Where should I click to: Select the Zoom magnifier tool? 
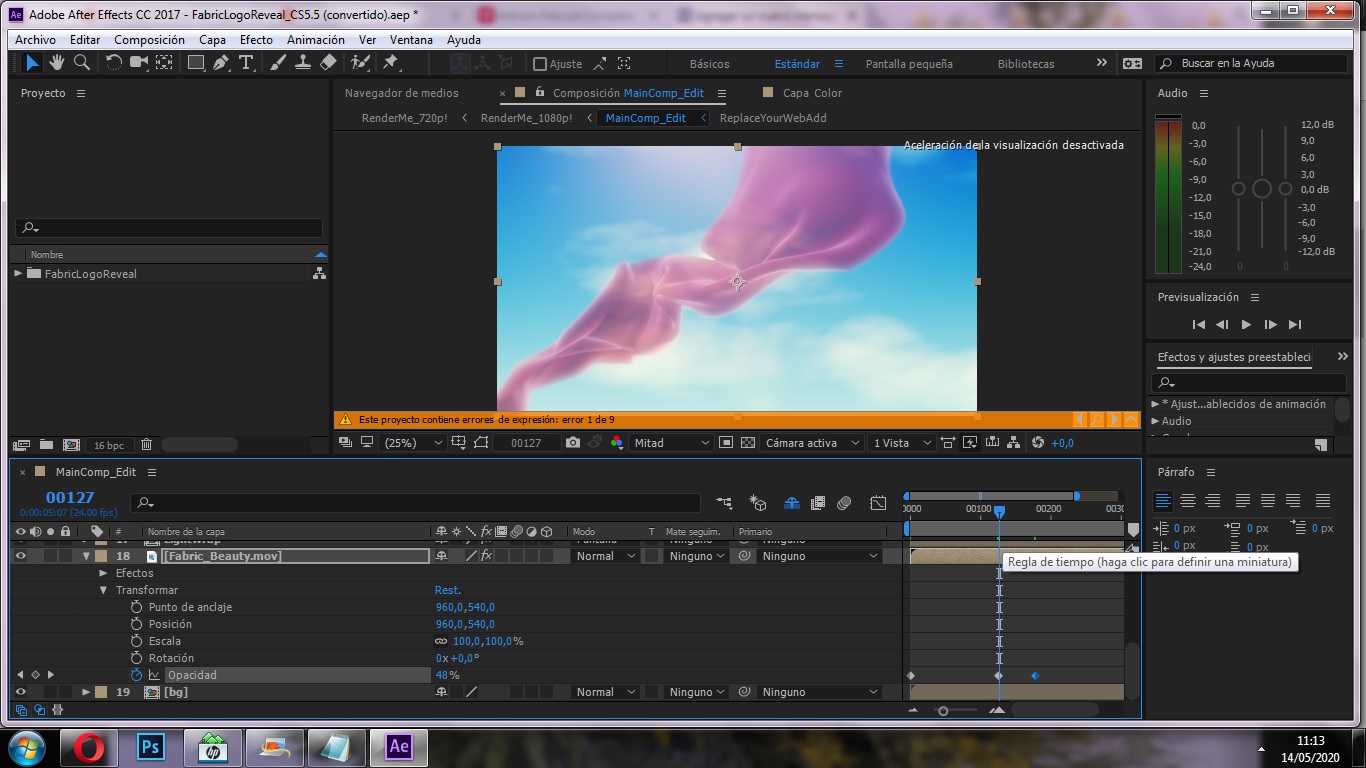pyautogui.click(x=82, y=62)
